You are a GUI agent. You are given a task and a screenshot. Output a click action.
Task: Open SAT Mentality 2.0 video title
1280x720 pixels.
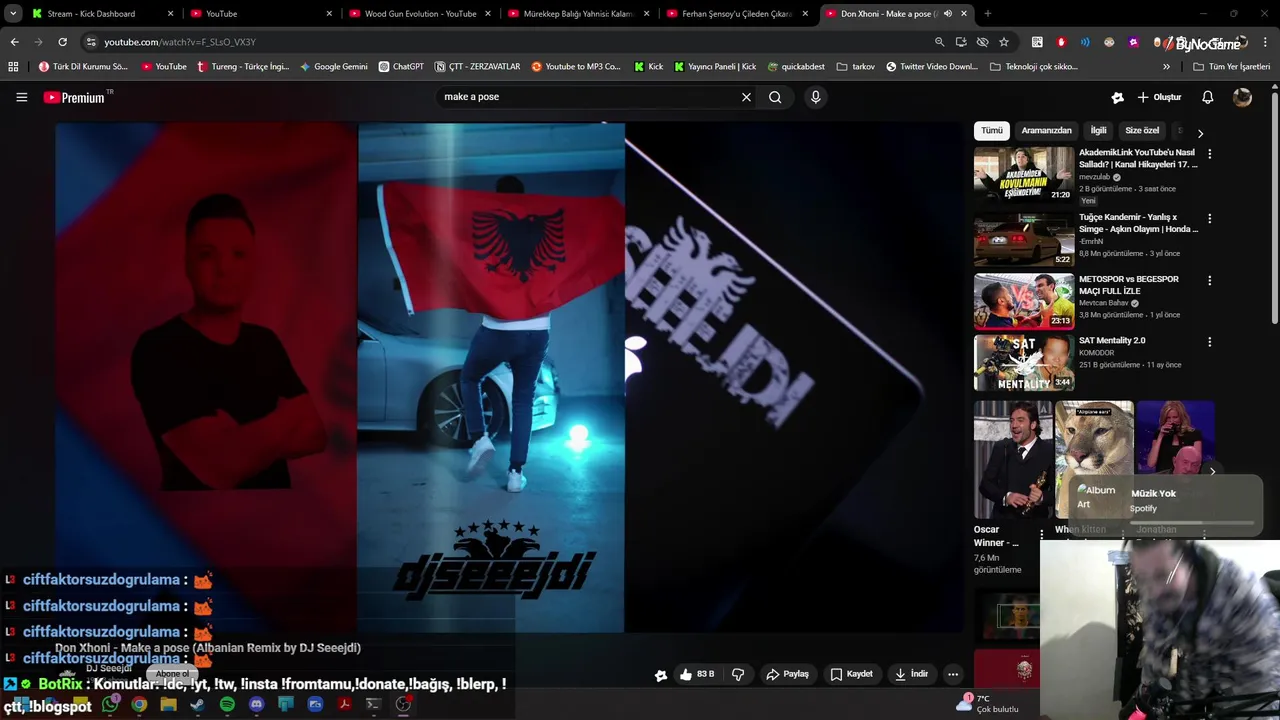(x=1112, y=341)
